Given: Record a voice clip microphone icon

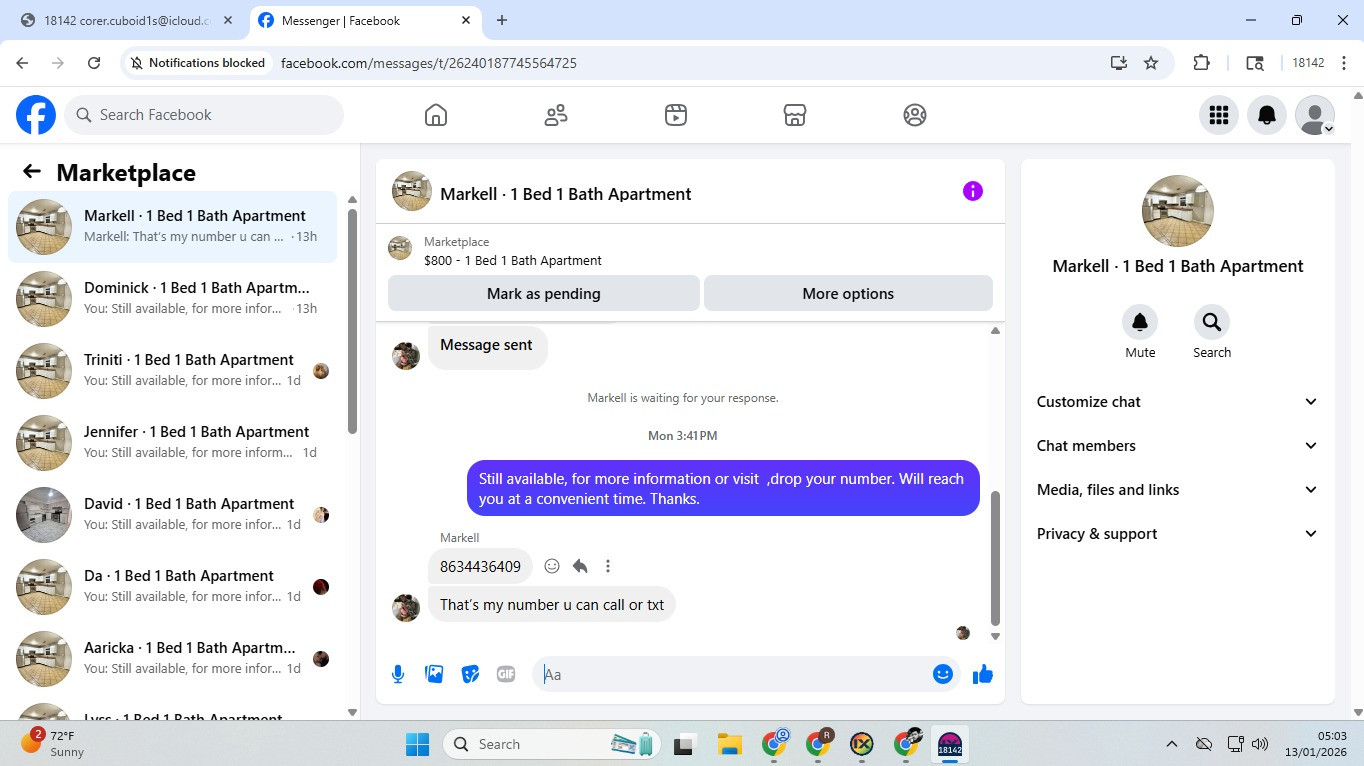Looking at the screenshot, I should (398, 674).
